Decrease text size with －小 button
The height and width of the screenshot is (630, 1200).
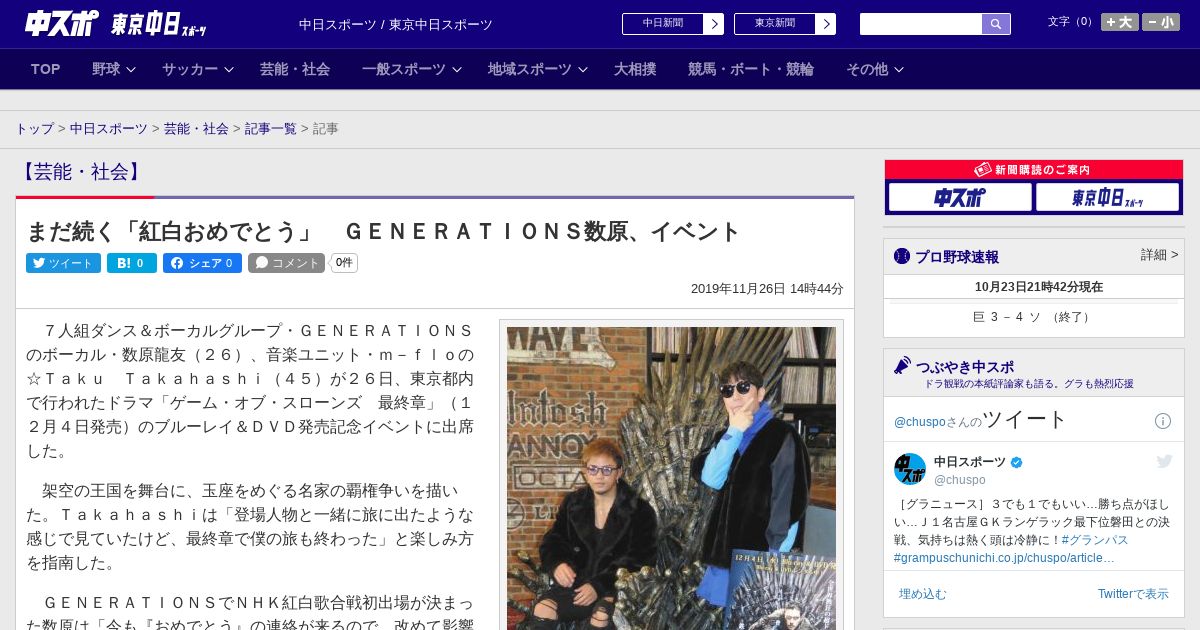click(x=1161, y=22)
